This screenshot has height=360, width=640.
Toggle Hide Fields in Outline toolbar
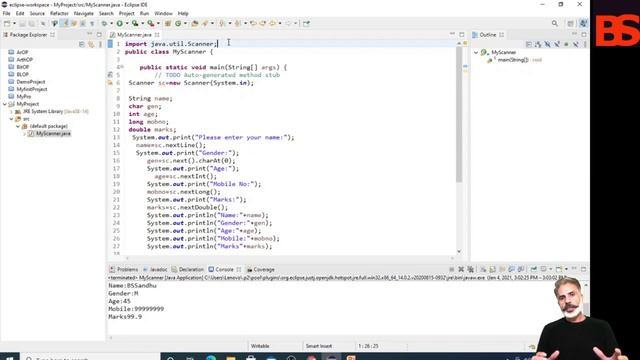(547, 44)
